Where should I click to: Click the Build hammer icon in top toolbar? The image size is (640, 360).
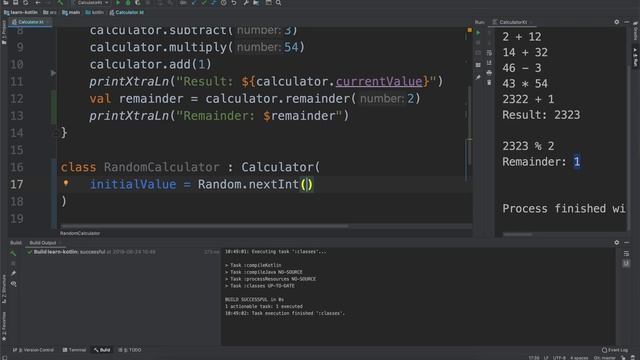pyautogui.click(x=60, y=3)
